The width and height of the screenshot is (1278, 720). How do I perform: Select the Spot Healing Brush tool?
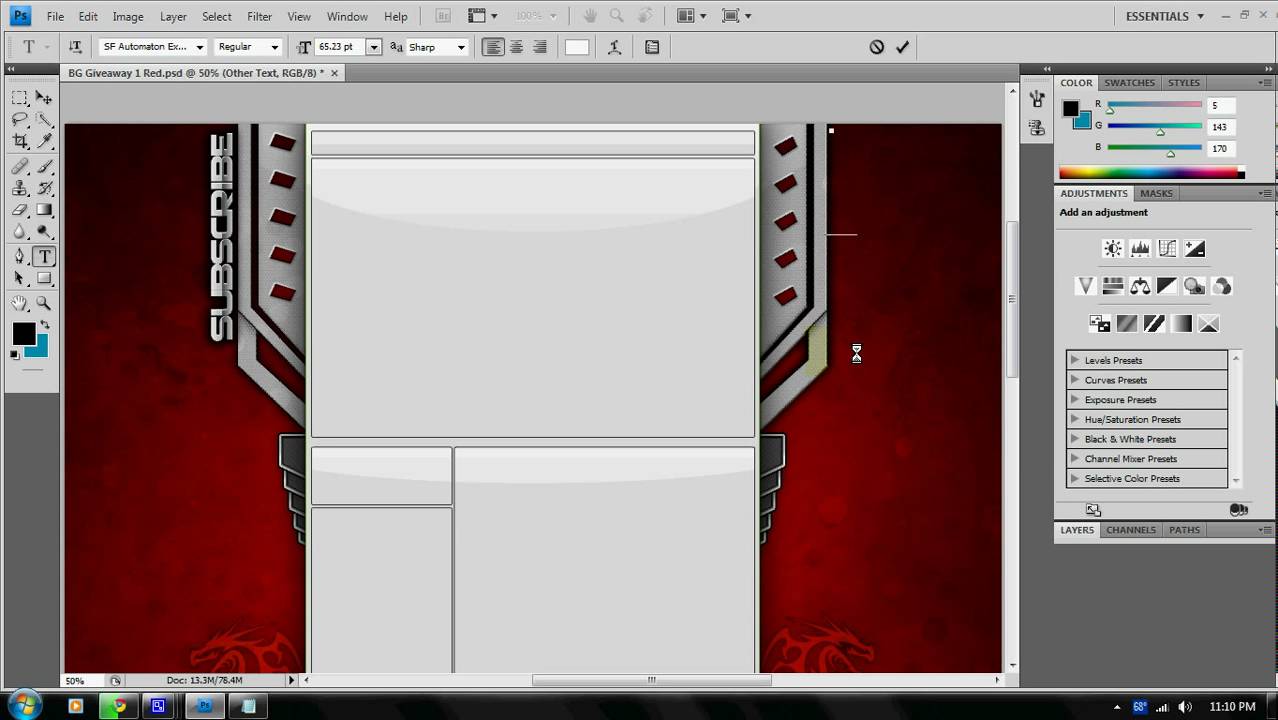click(19, 167)
